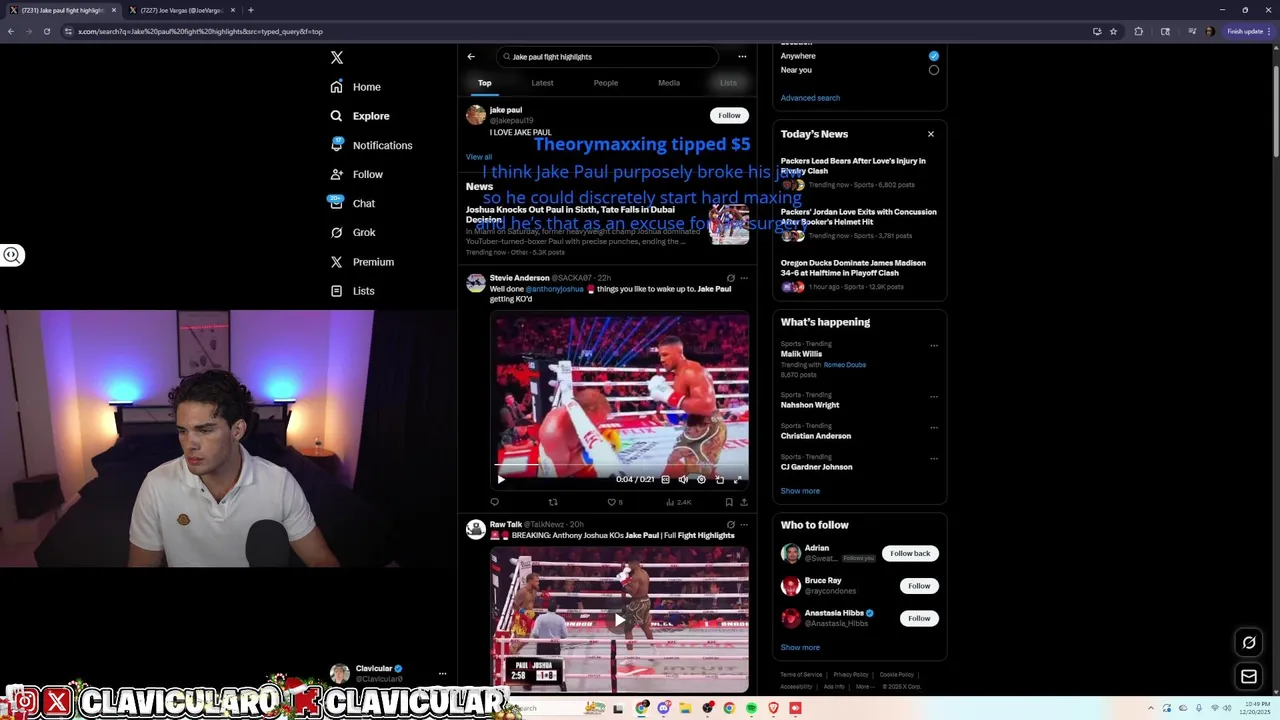Go back with the search back arrow
The image size is (1280, 720).
[471, 57]
